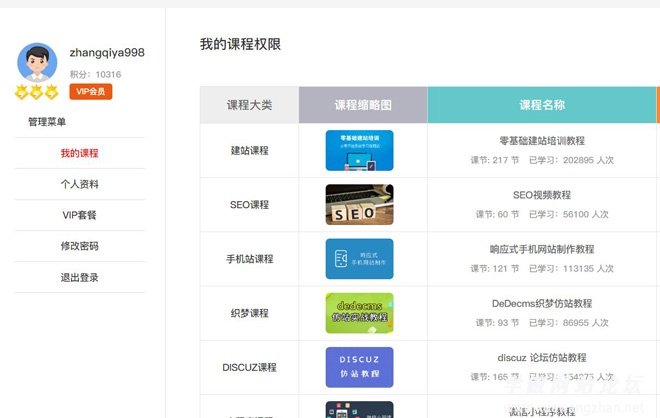Click username zhangqiya998
Viewport: 660px width, 418px height.
107,53
